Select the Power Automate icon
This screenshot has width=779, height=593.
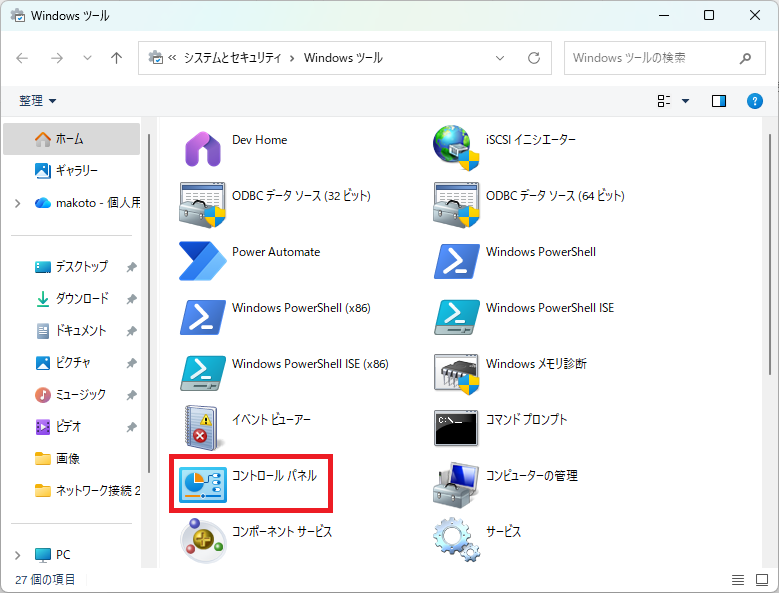[203, 260]
